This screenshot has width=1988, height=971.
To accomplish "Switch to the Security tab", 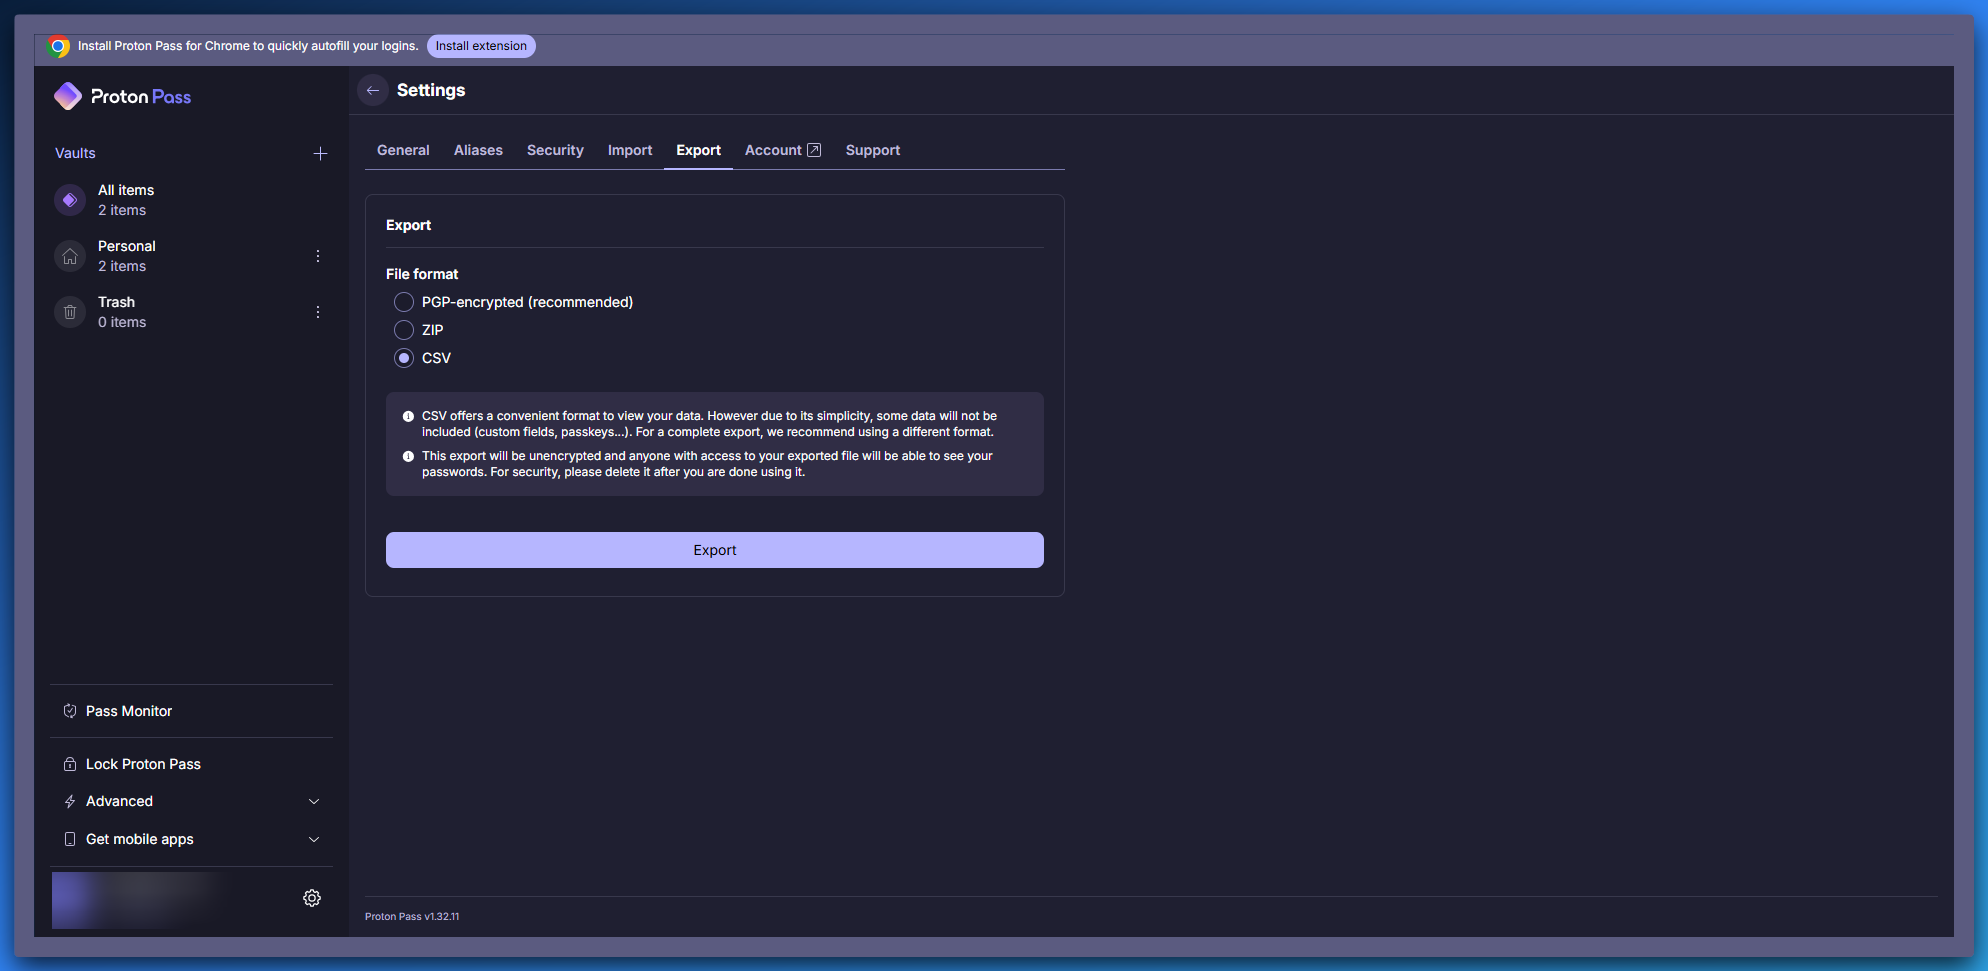I will (x=555, y=150).
